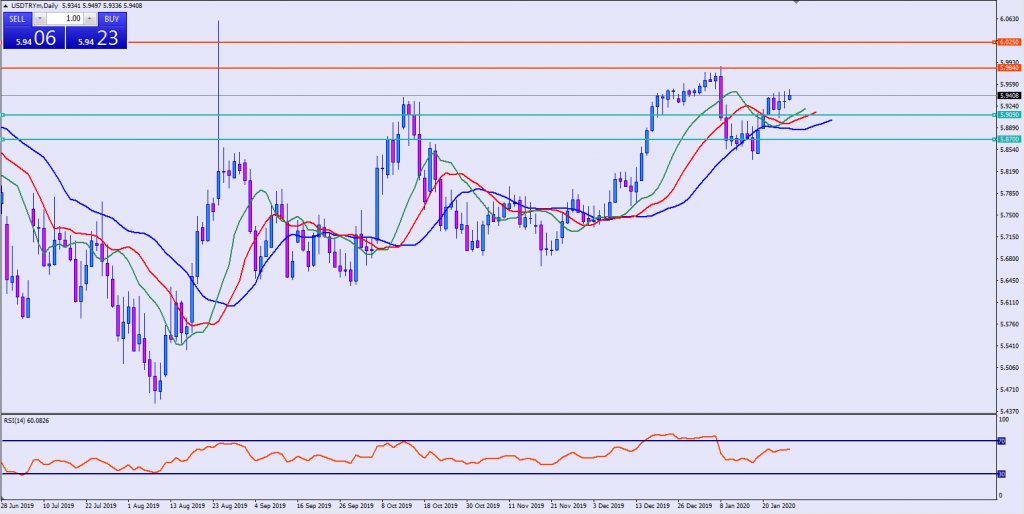Increase lot volume with up arrow

tap(90, 19)
